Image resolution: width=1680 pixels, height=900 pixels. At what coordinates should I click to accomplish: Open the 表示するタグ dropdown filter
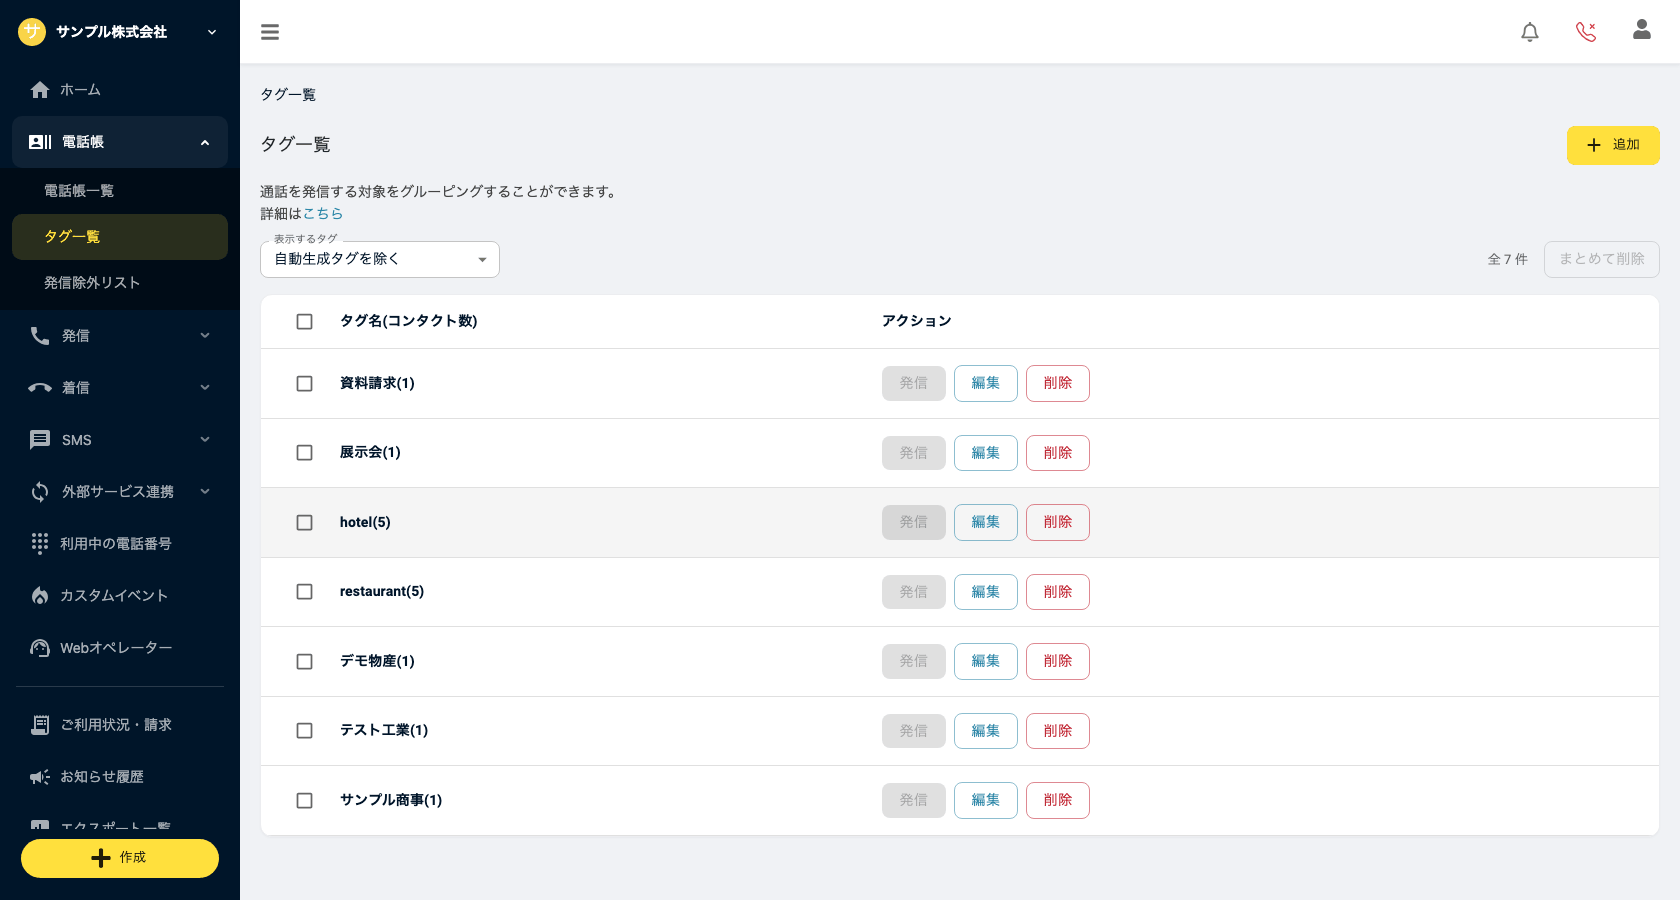coord(380,259)
